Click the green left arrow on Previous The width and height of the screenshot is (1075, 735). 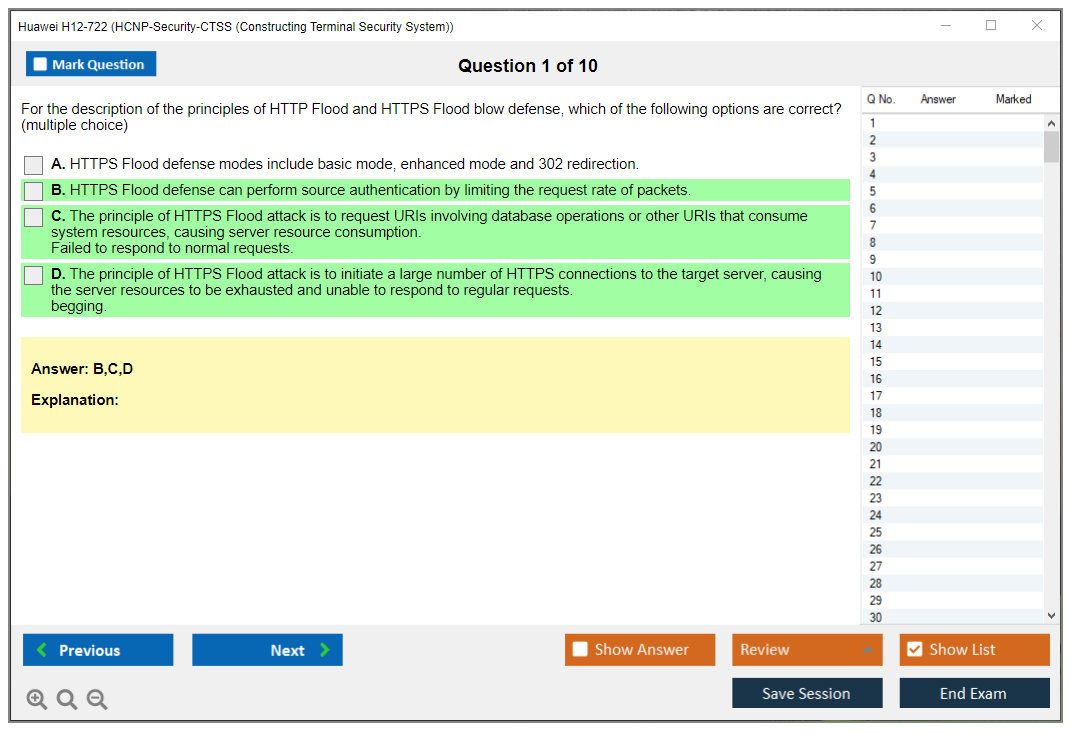point(41,650)
